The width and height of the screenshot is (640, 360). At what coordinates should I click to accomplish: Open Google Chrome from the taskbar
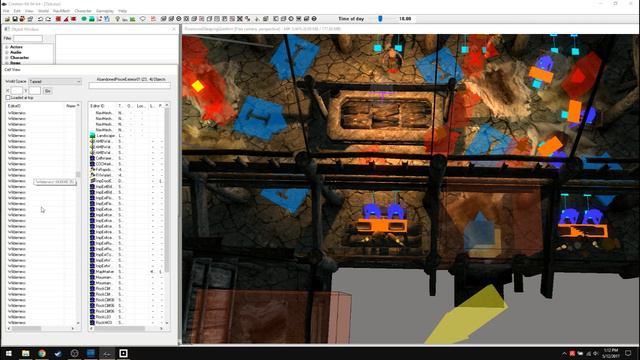point(42,353)
